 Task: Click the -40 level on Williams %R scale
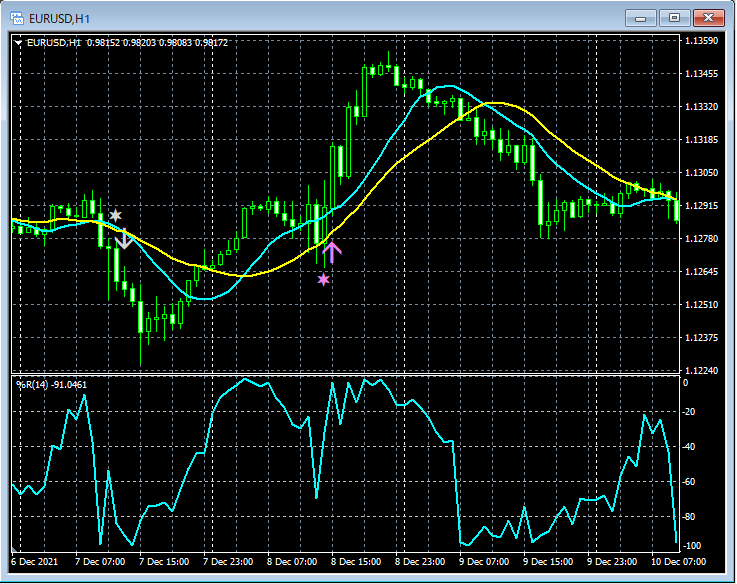pyautogui.click(x=689, y=447)
